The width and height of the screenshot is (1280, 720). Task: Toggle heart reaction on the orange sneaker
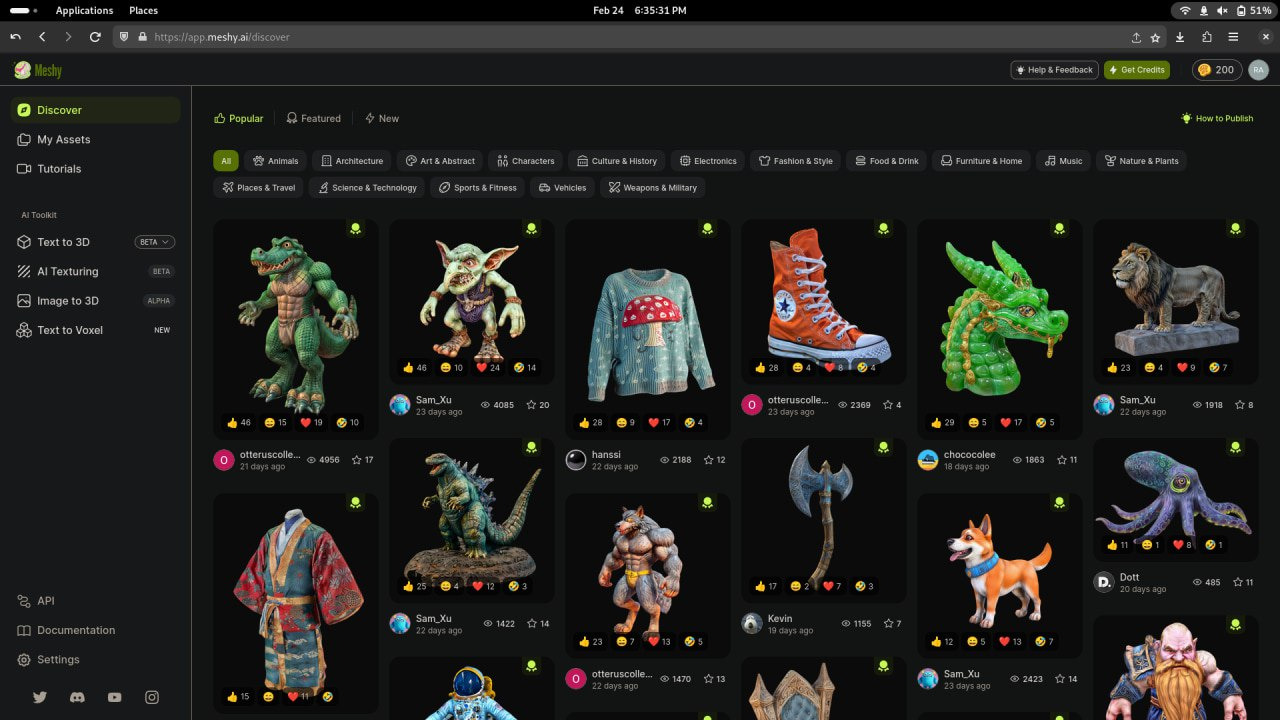[833, 367]
